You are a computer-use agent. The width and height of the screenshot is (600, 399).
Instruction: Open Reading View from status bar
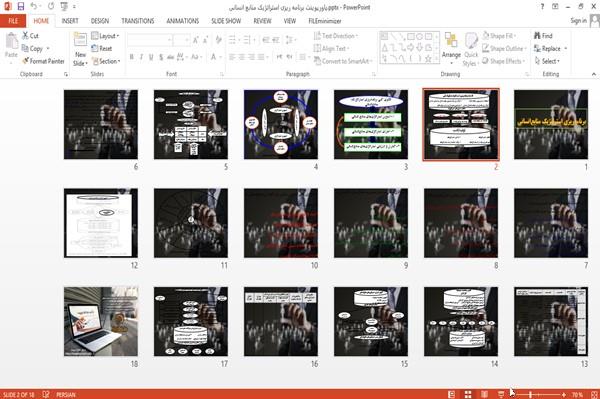pos(484,394)
